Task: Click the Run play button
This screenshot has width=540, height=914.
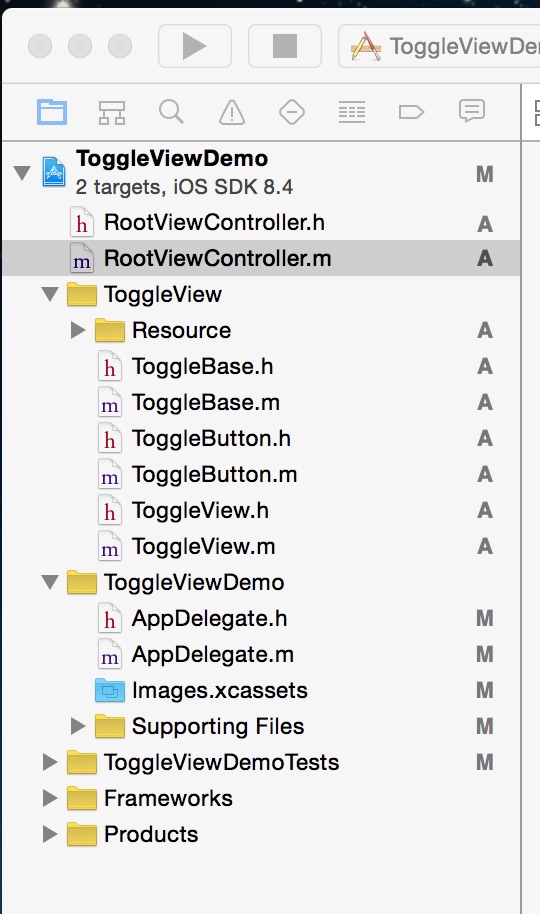Action: point(195,46)
